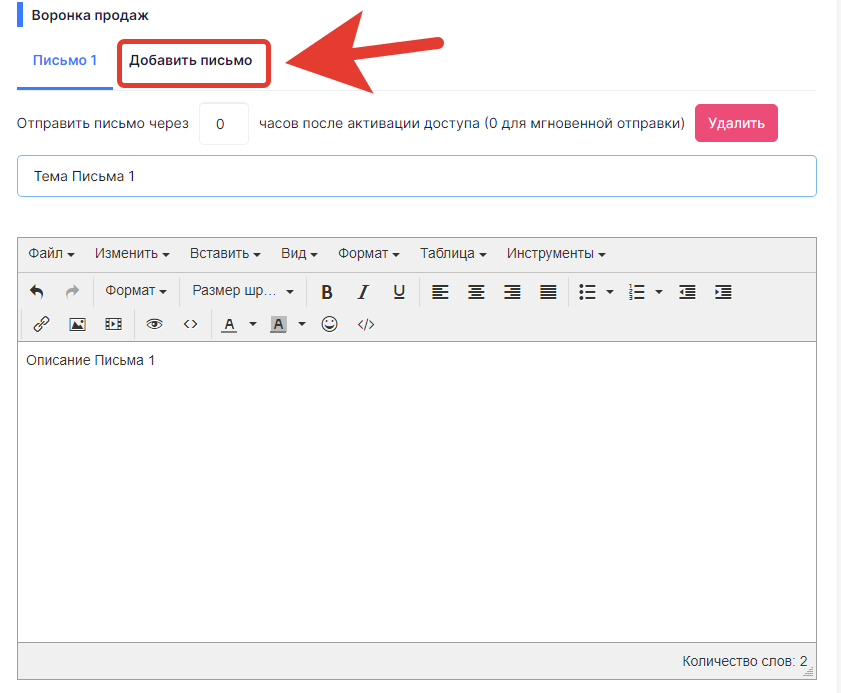Open the Таблица menu
The image size is (841, 693).
453,253
